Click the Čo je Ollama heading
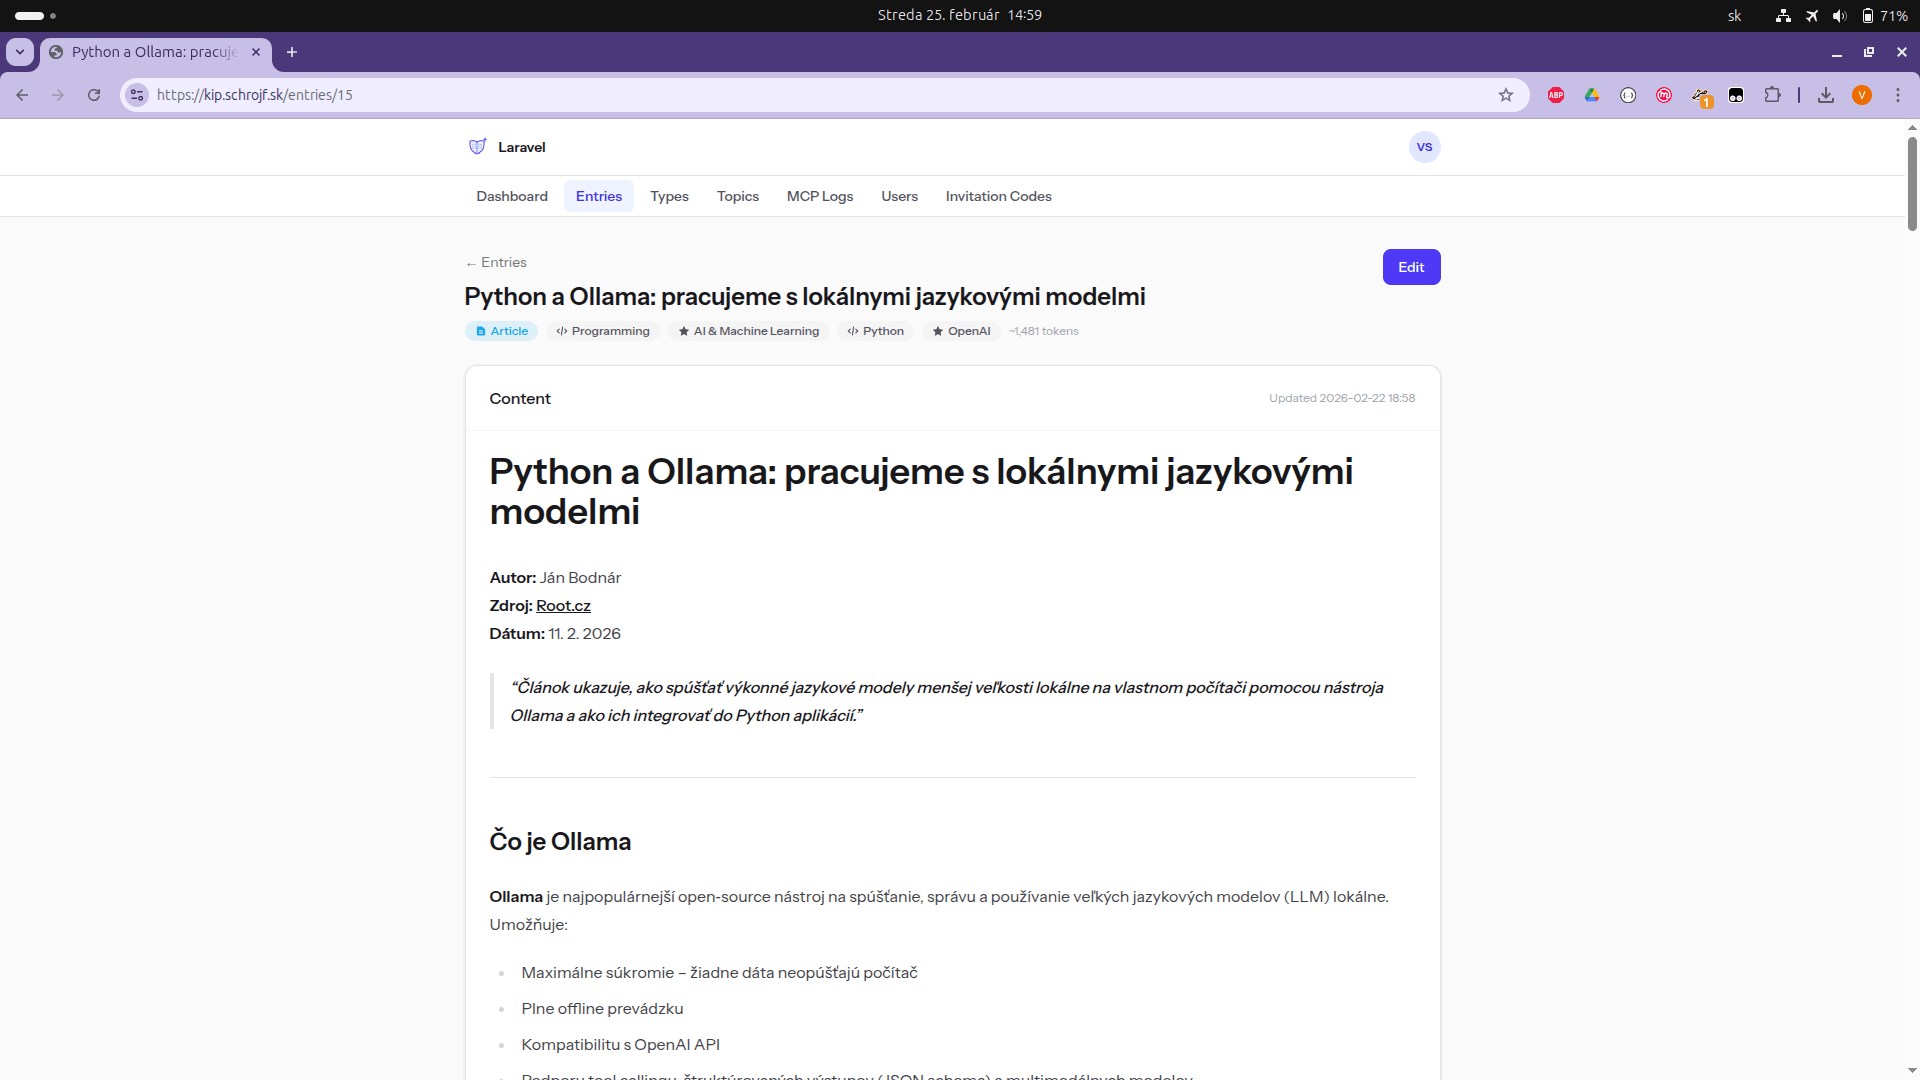 tap(560, 842)
